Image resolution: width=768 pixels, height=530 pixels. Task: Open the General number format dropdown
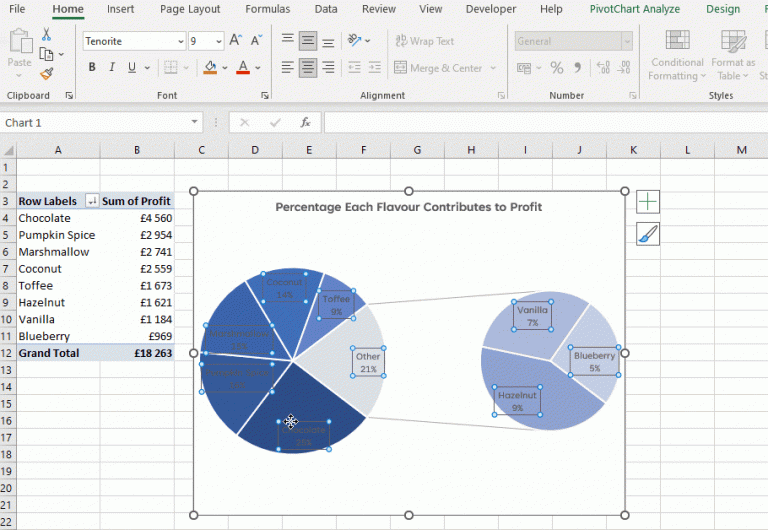(x=626, y=41)
